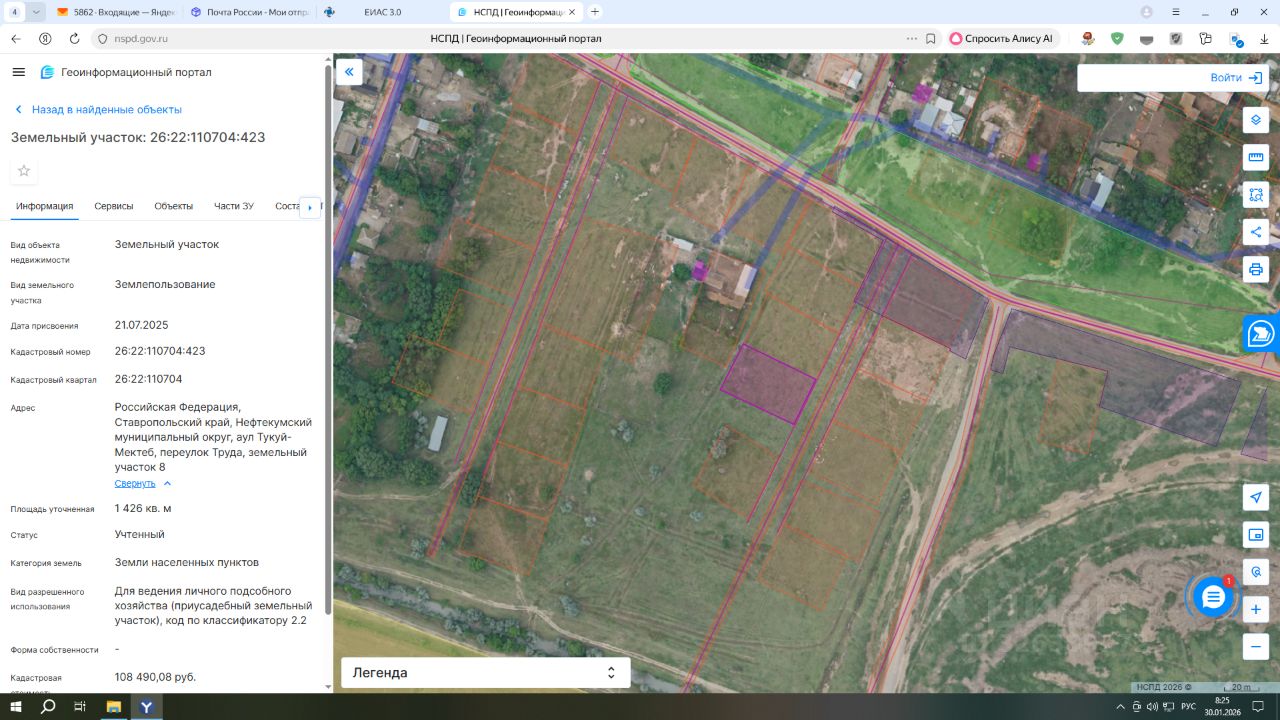Open the Windows Start menu
The height and width of the screenshot is (720, 1280).
click(16, 706)
